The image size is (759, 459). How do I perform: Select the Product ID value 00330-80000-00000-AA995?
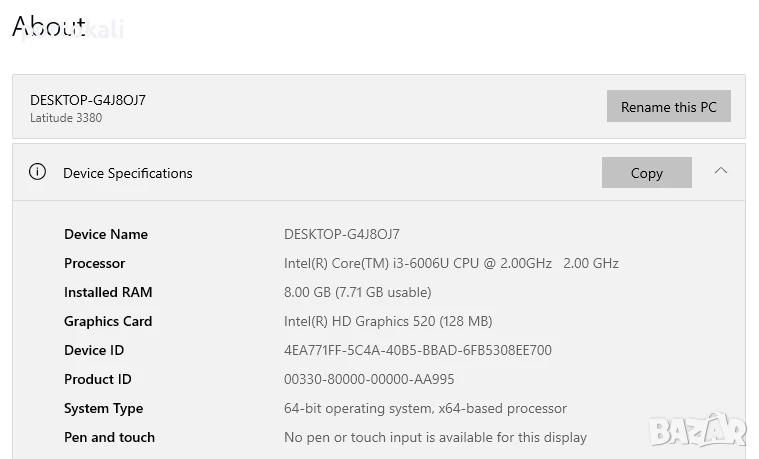click(x=369, y=379)
